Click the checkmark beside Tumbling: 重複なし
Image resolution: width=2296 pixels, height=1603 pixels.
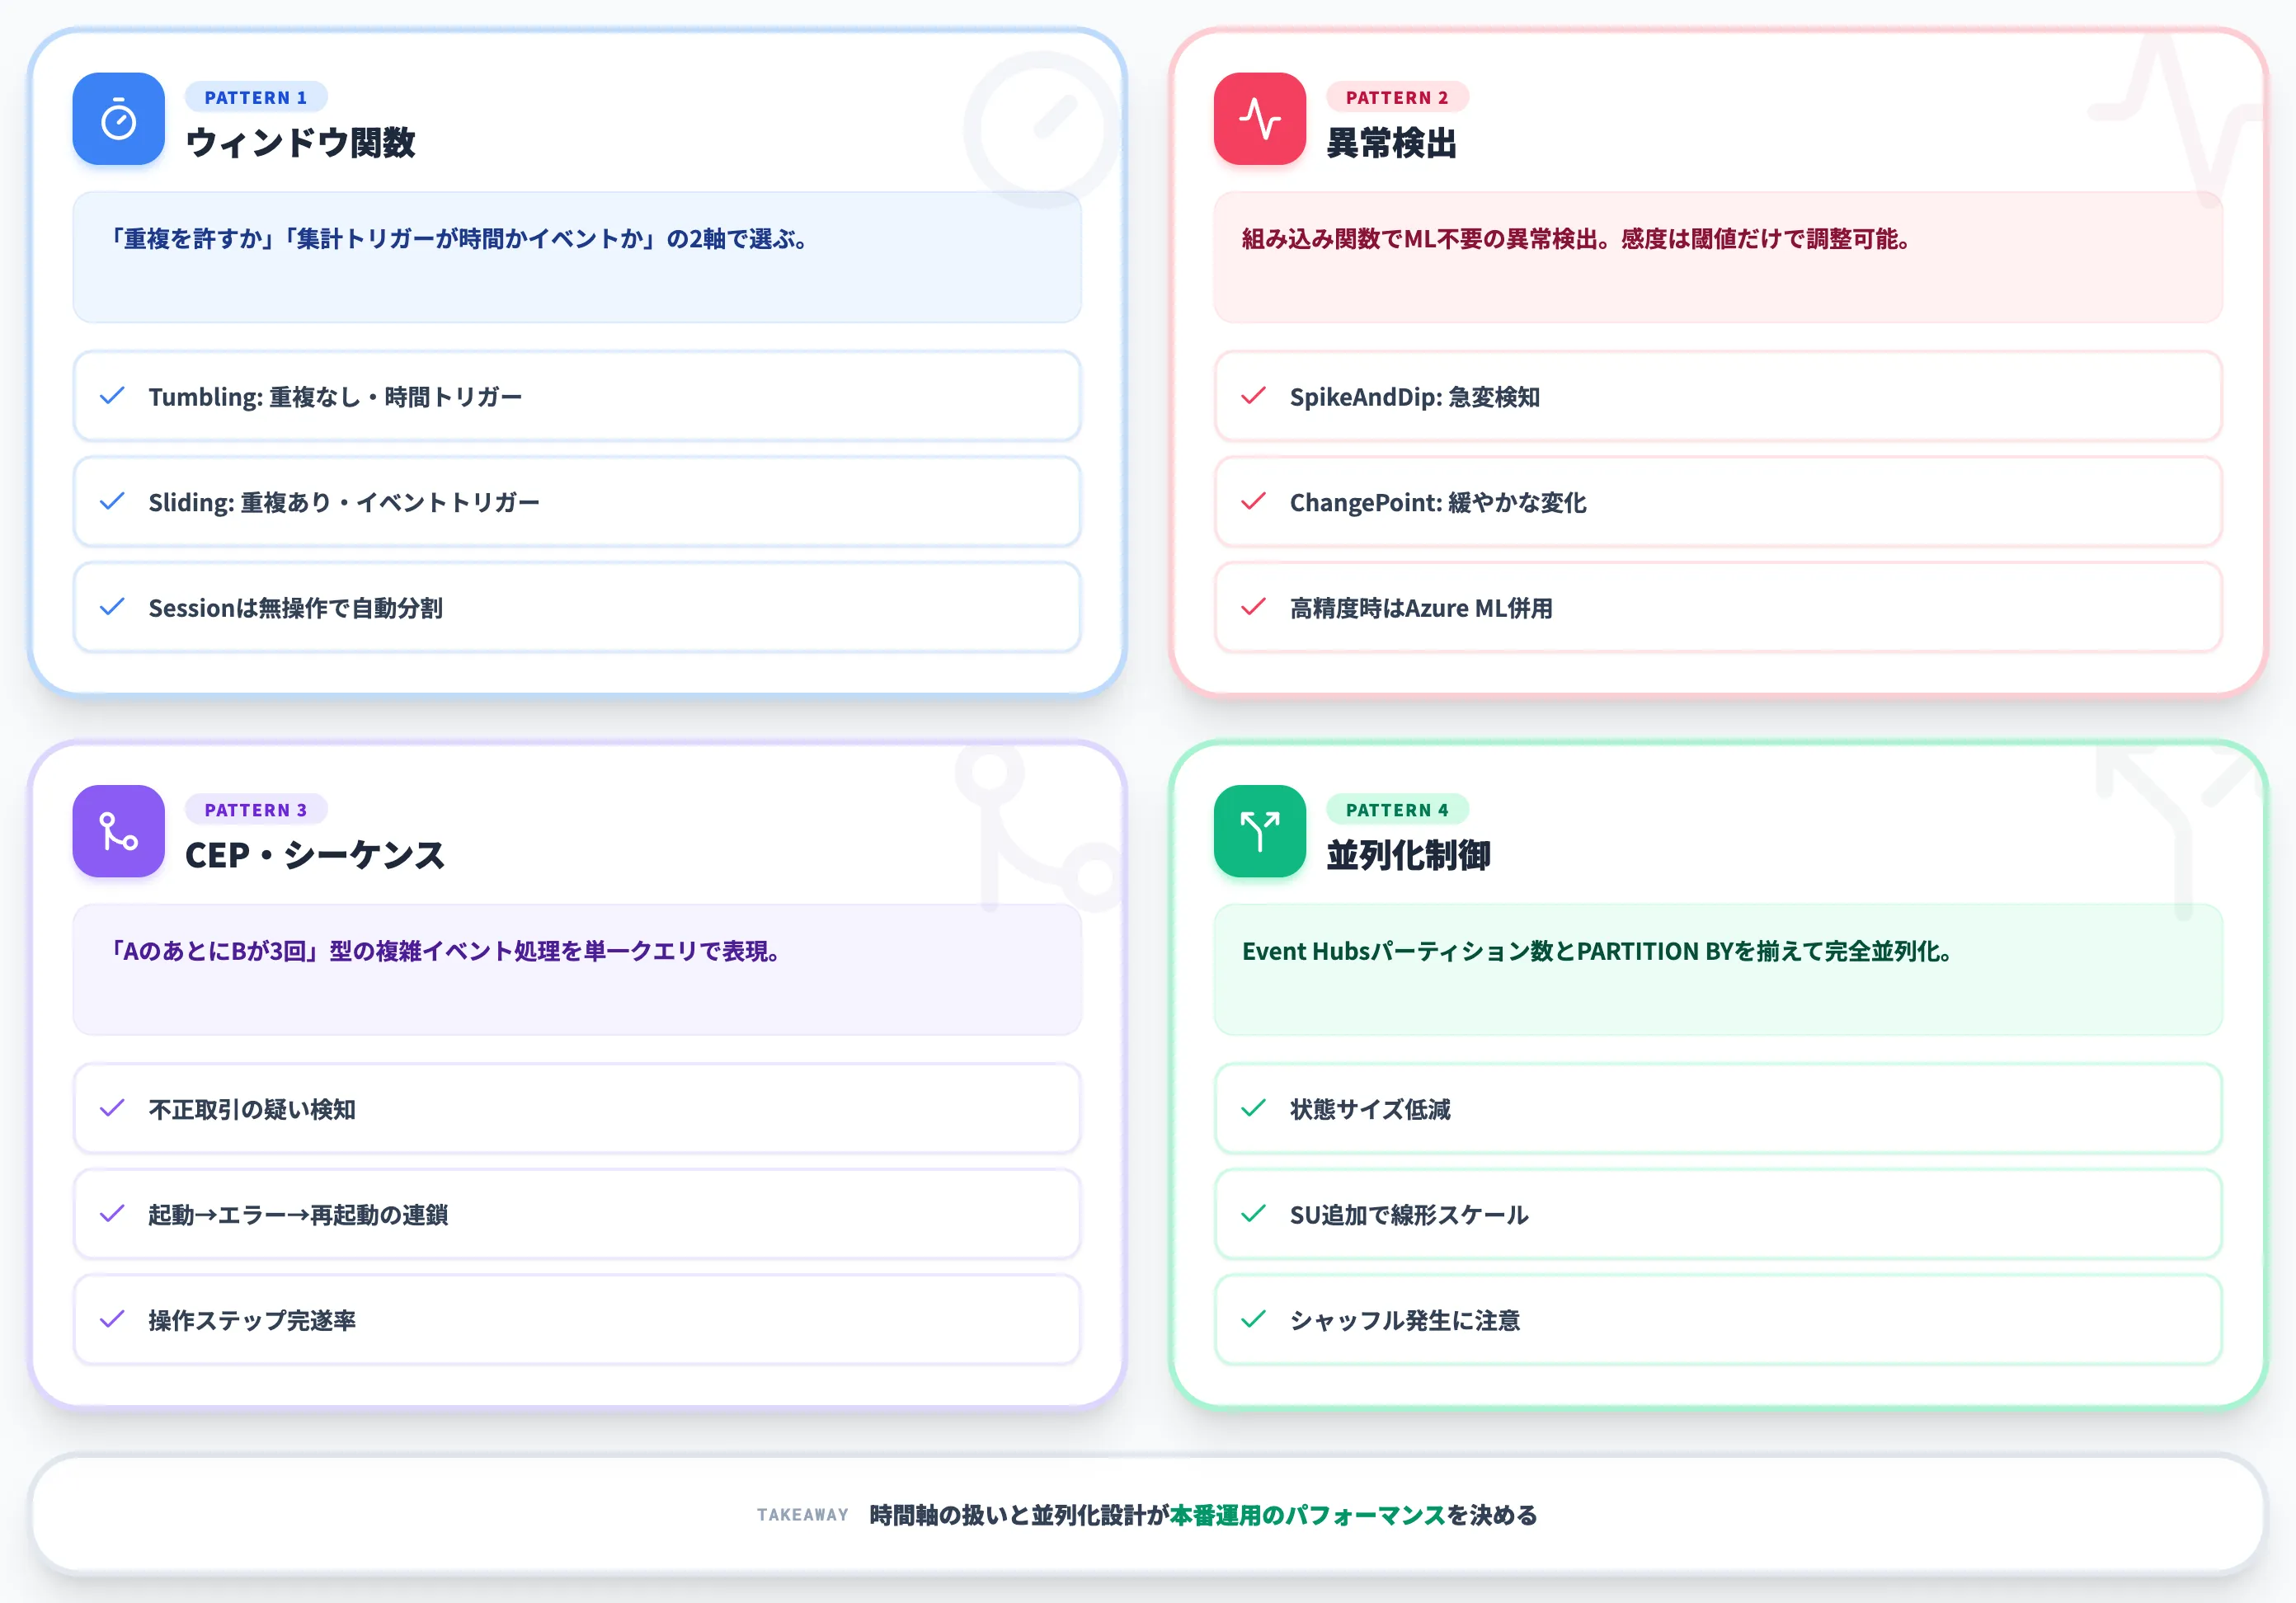113,396
